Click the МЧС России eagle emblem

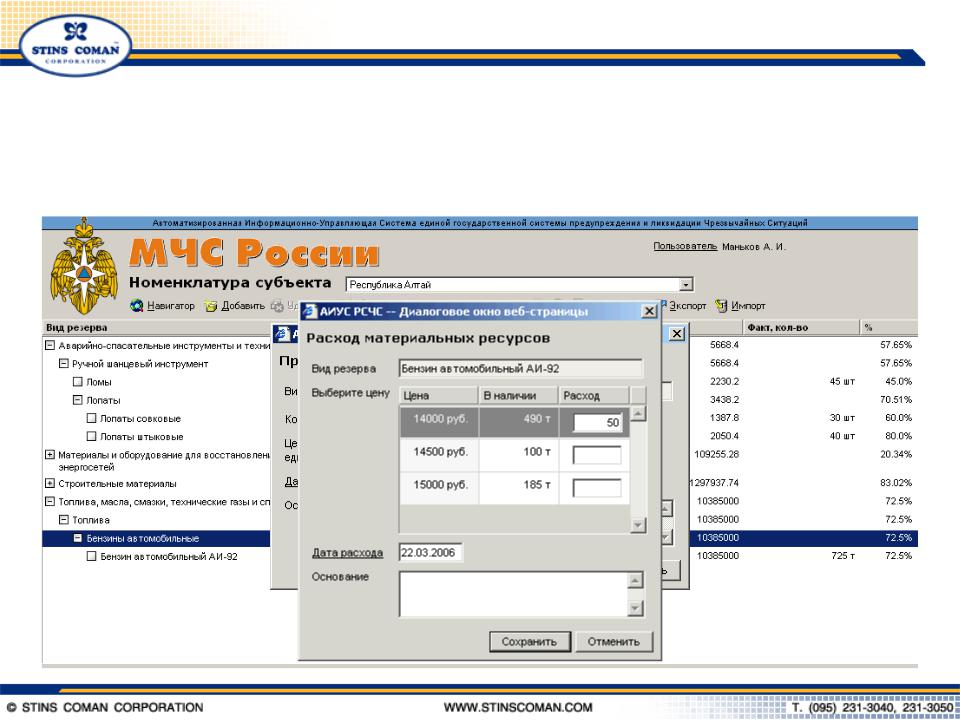84,268
